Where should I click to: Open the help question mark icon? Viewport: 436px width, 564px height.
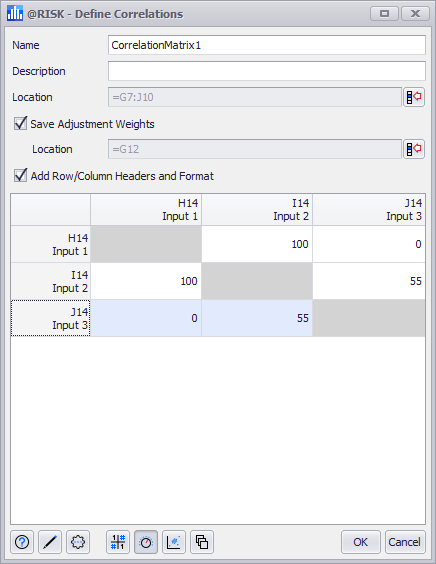pyautogui.click(x=22, y=542)
